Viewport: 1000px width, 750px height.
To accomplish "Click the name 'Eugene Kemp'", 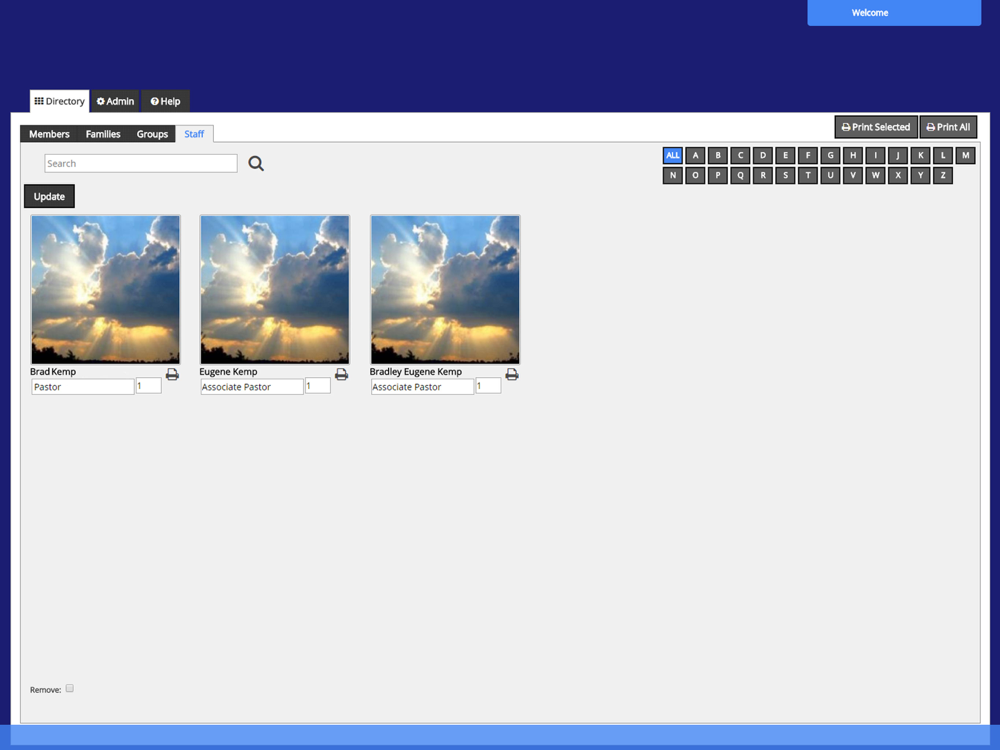I will tap(228, 372).
